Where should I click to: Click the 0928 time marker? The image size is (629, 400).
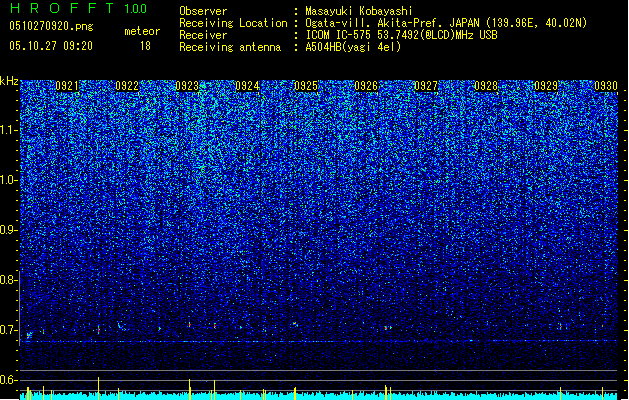(x=486, y=86)
